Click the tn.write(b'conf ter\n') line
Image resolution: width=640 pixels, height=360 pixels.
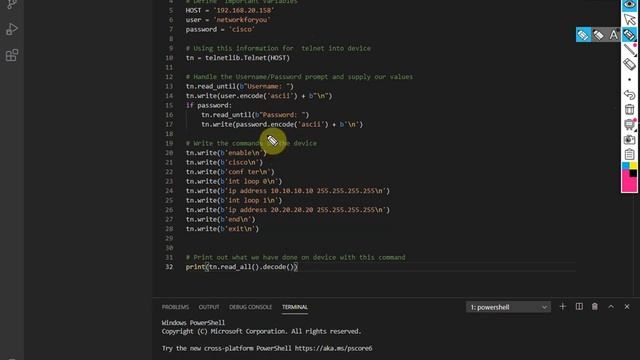point(230,172)
